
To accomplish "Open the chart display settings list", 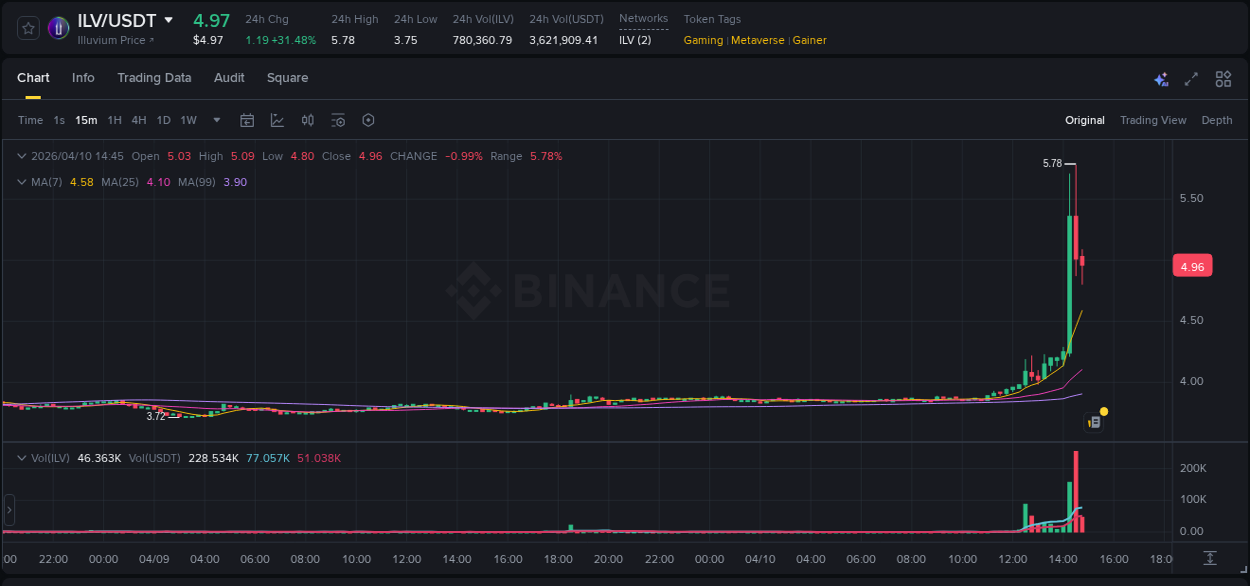I will point(338,120).
